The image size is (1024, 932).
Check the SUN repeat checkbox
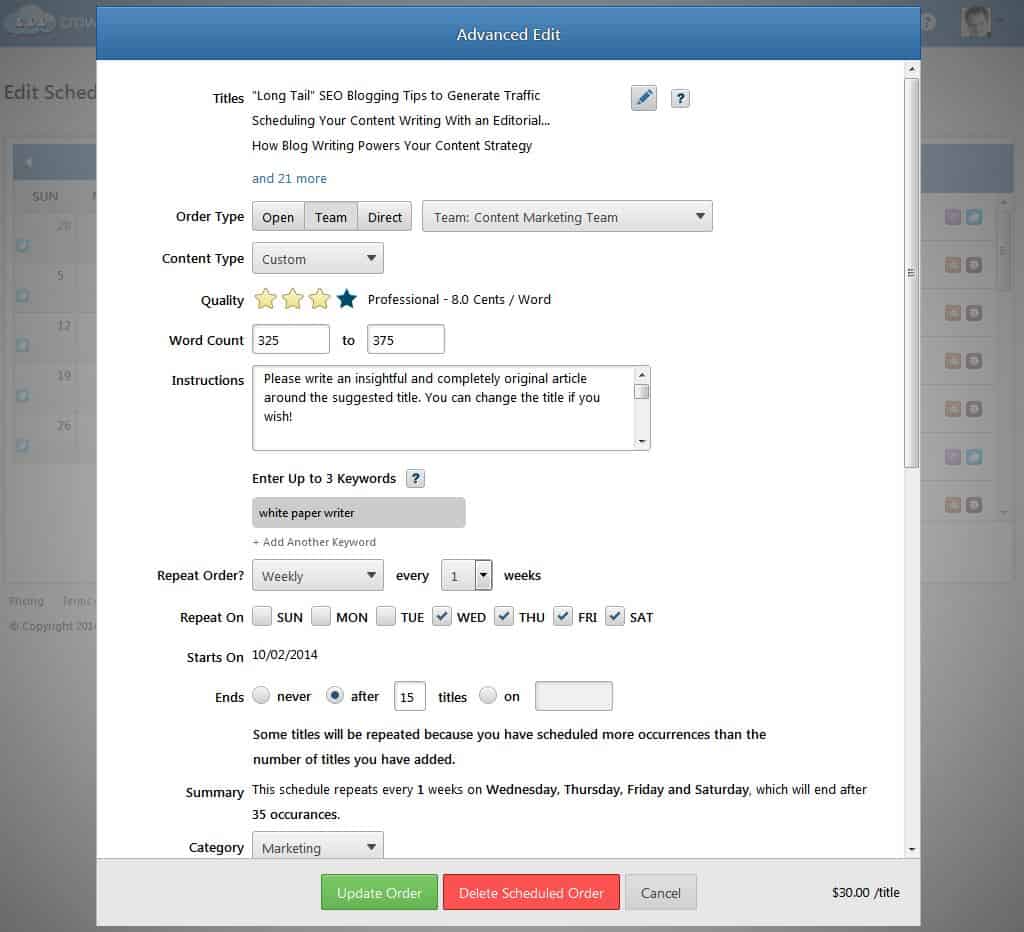click(262, 617)
